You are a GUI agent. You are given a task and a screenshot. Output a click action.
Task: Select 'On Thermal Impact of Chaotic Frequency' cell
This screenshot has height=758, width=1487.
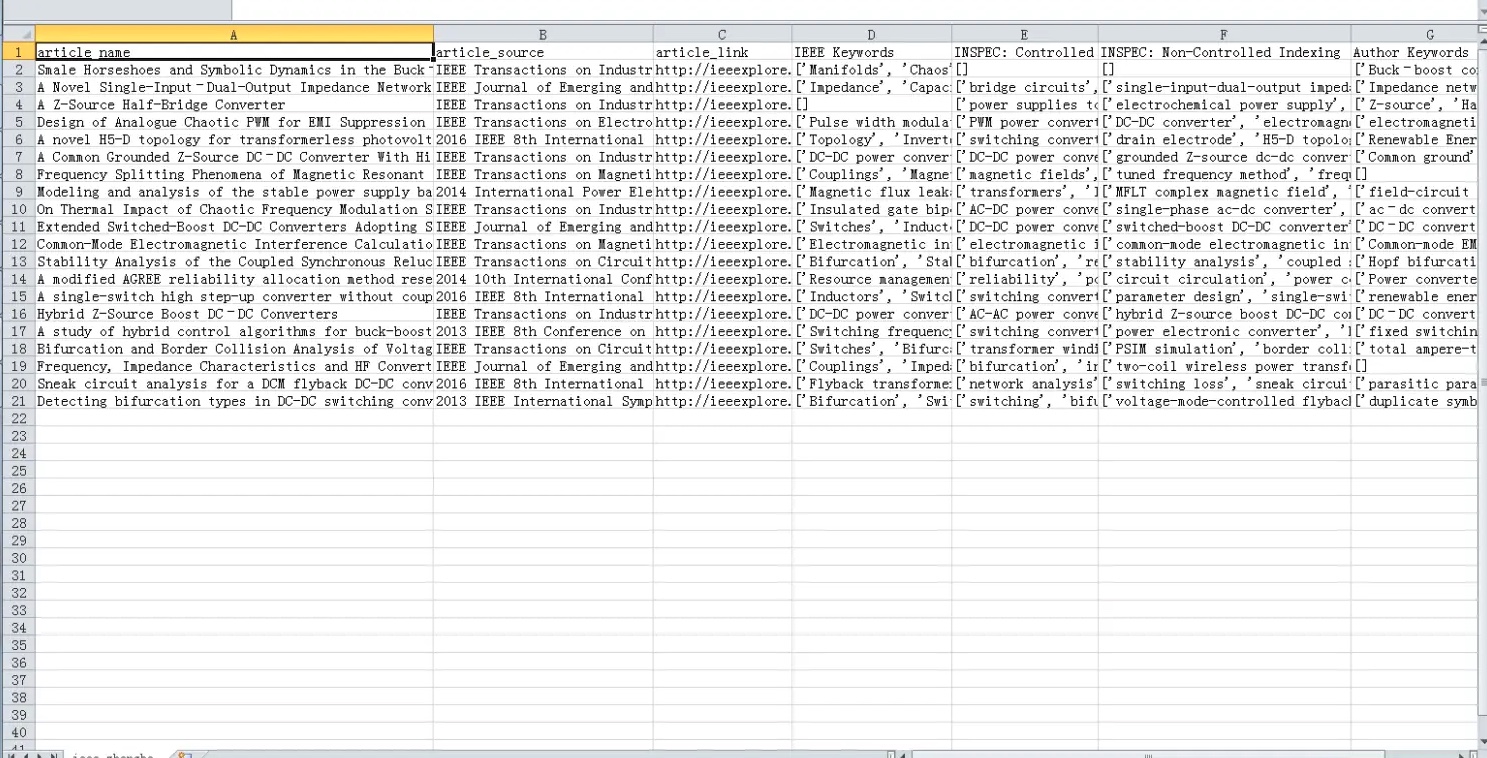[234, 209]
